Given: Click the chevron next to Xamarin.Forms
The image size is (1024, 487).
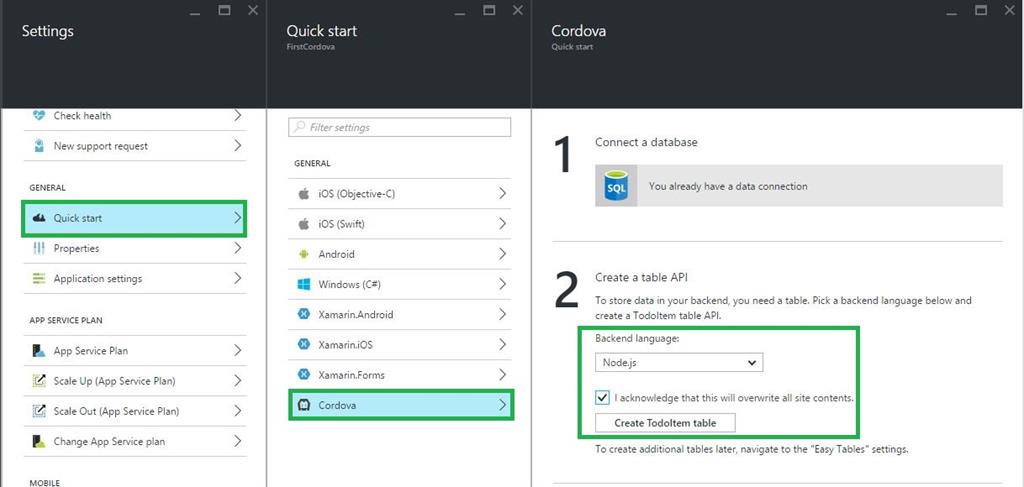Looking at the screenshot, I should tap(502, 375).
